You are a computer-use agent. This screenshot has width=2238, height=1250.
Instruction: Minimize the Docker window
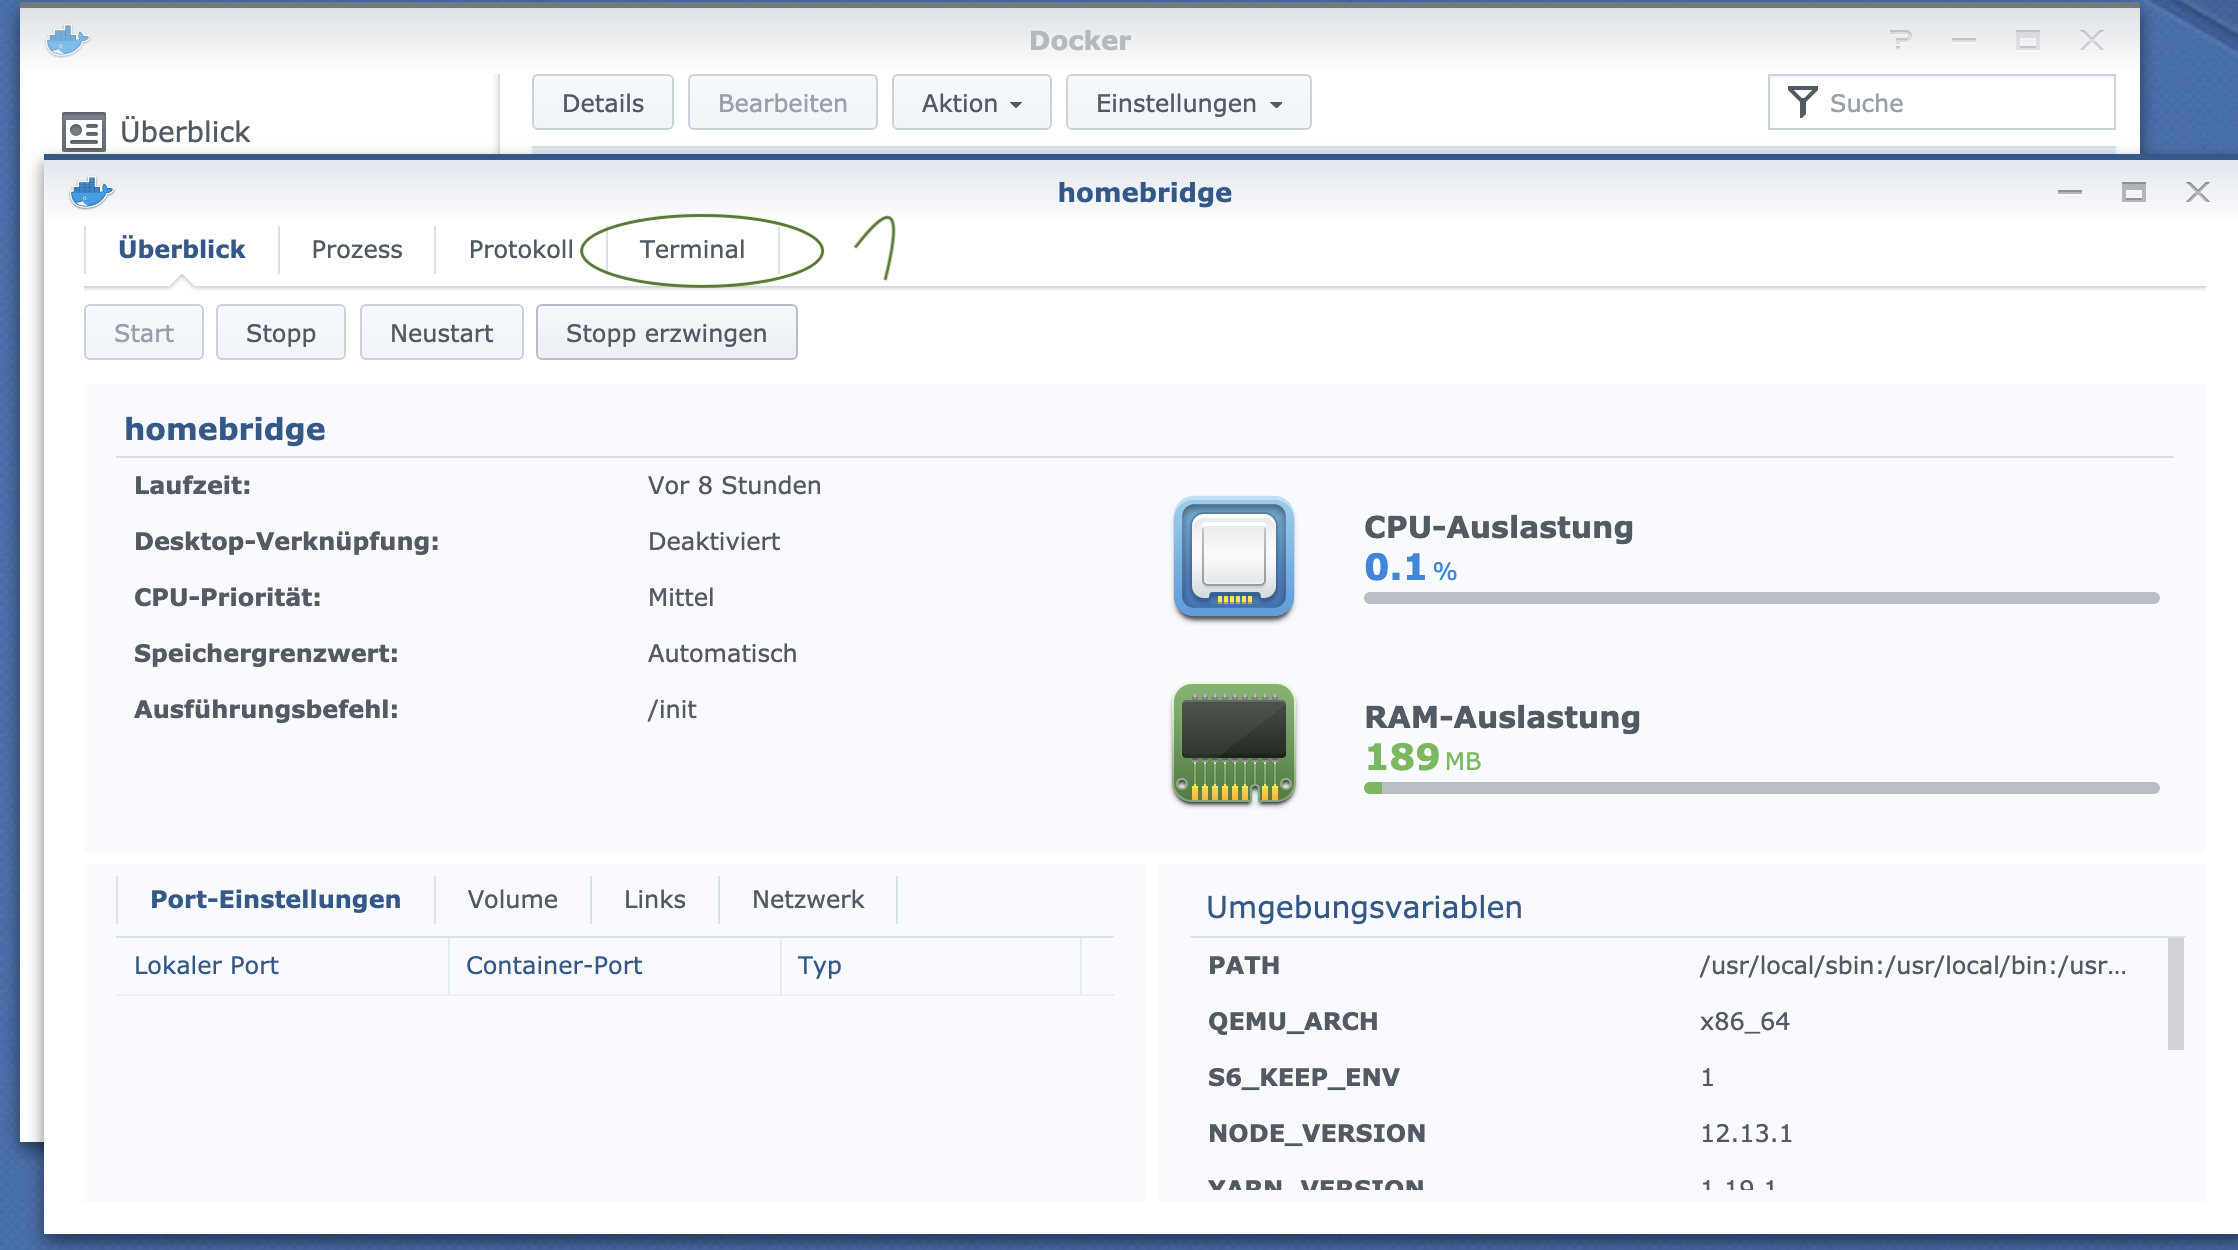1964,40
